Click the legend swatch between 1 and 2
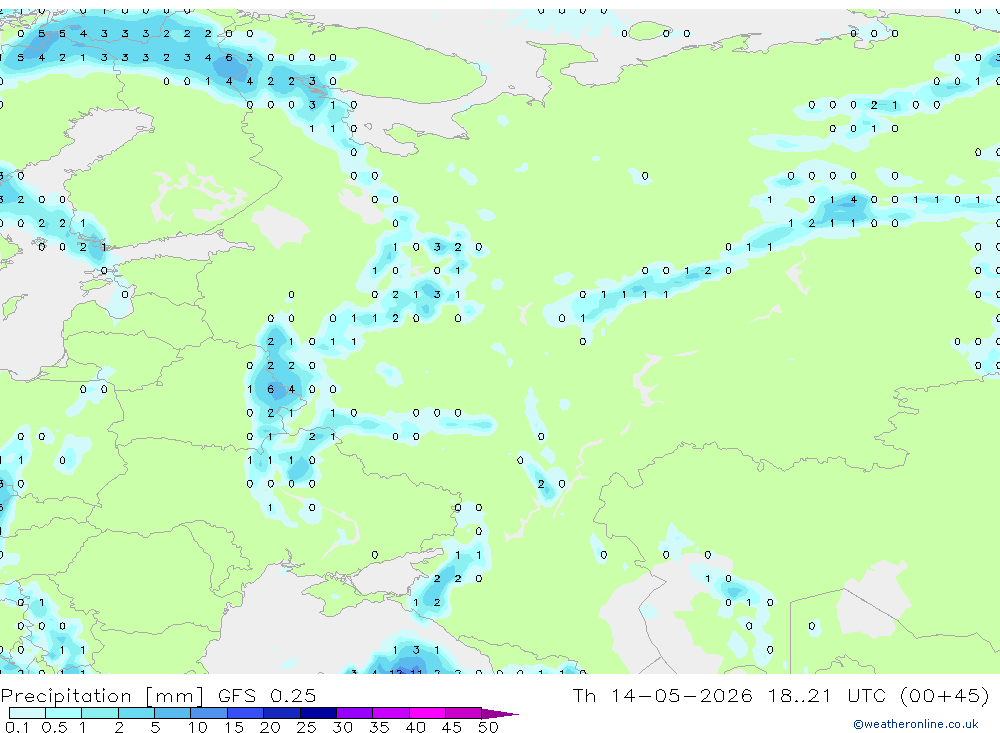 (100, 713)
